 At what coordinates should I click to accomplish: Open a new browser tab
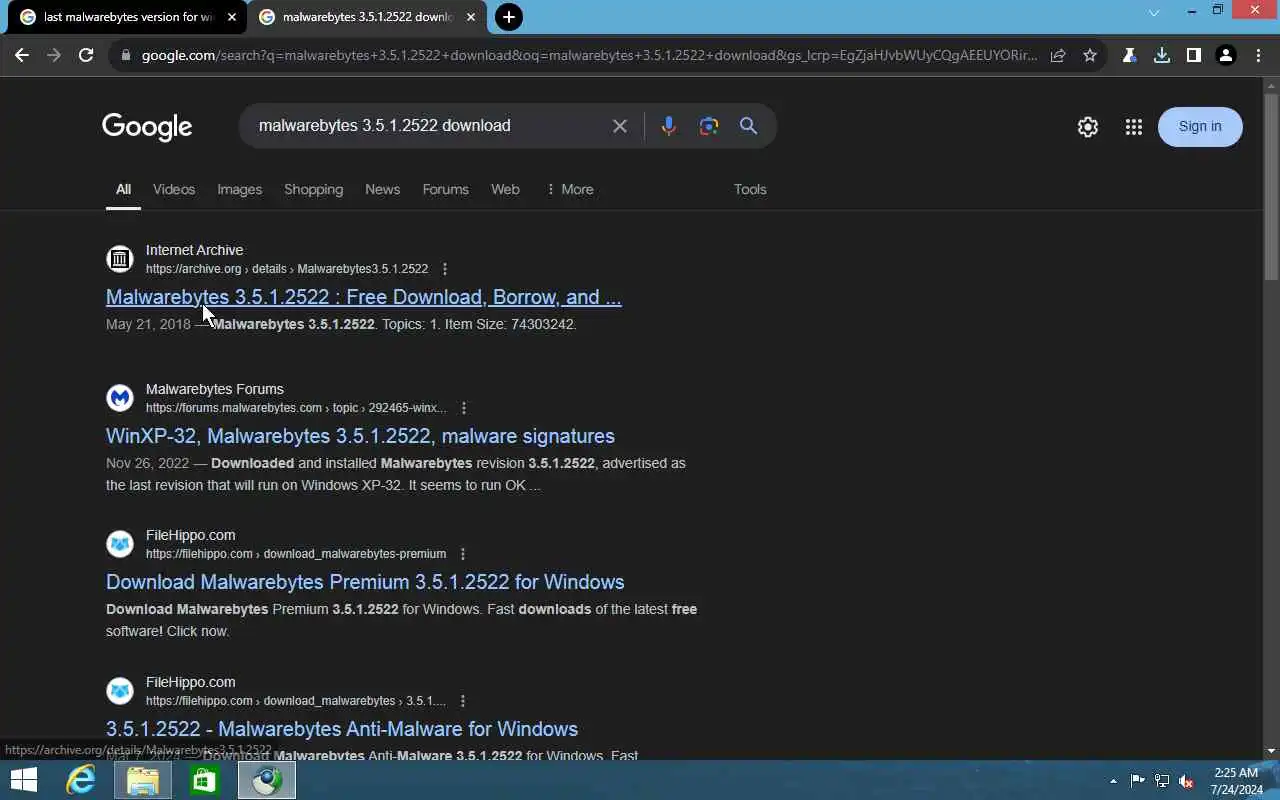pos(508,17)
